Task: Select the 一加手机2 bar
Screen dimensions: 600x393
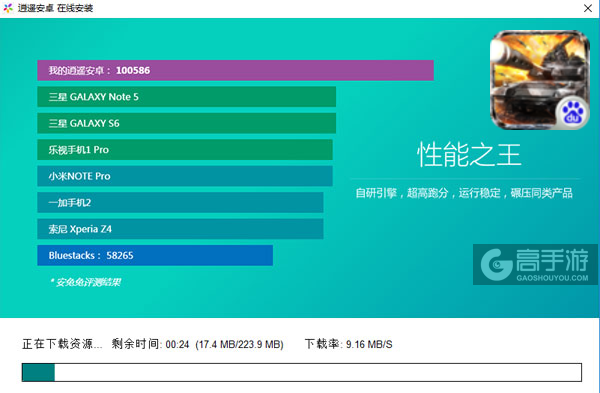Action: point(180,202)
